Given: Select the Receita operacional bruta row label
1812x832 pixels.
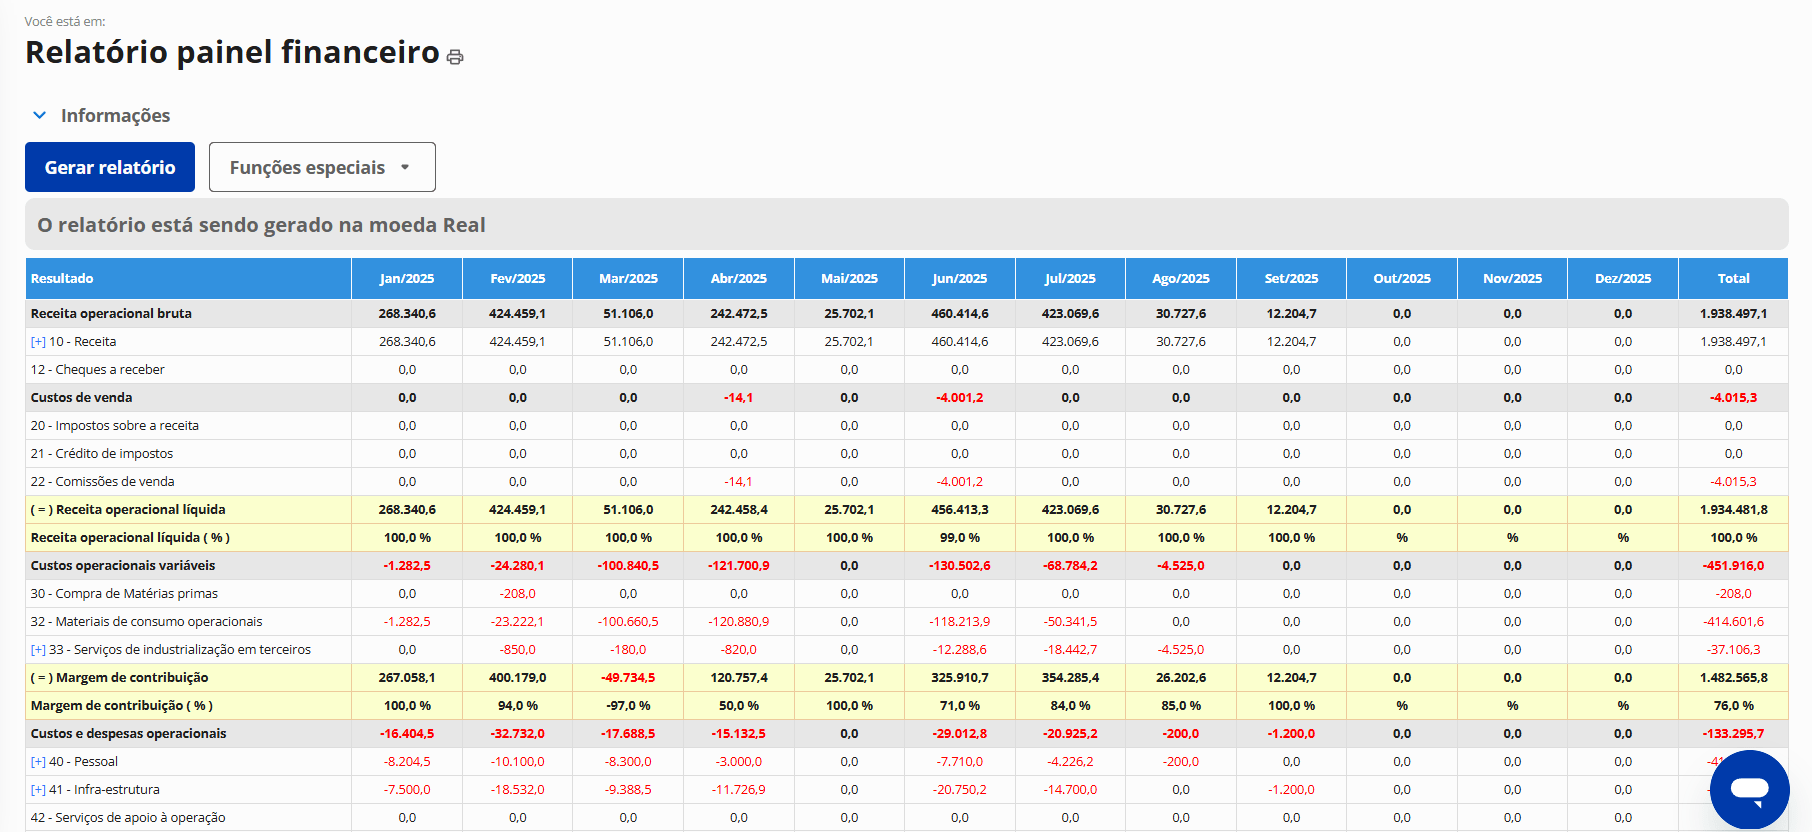Looking at the screenshot, I should click(x=111, y=314).
